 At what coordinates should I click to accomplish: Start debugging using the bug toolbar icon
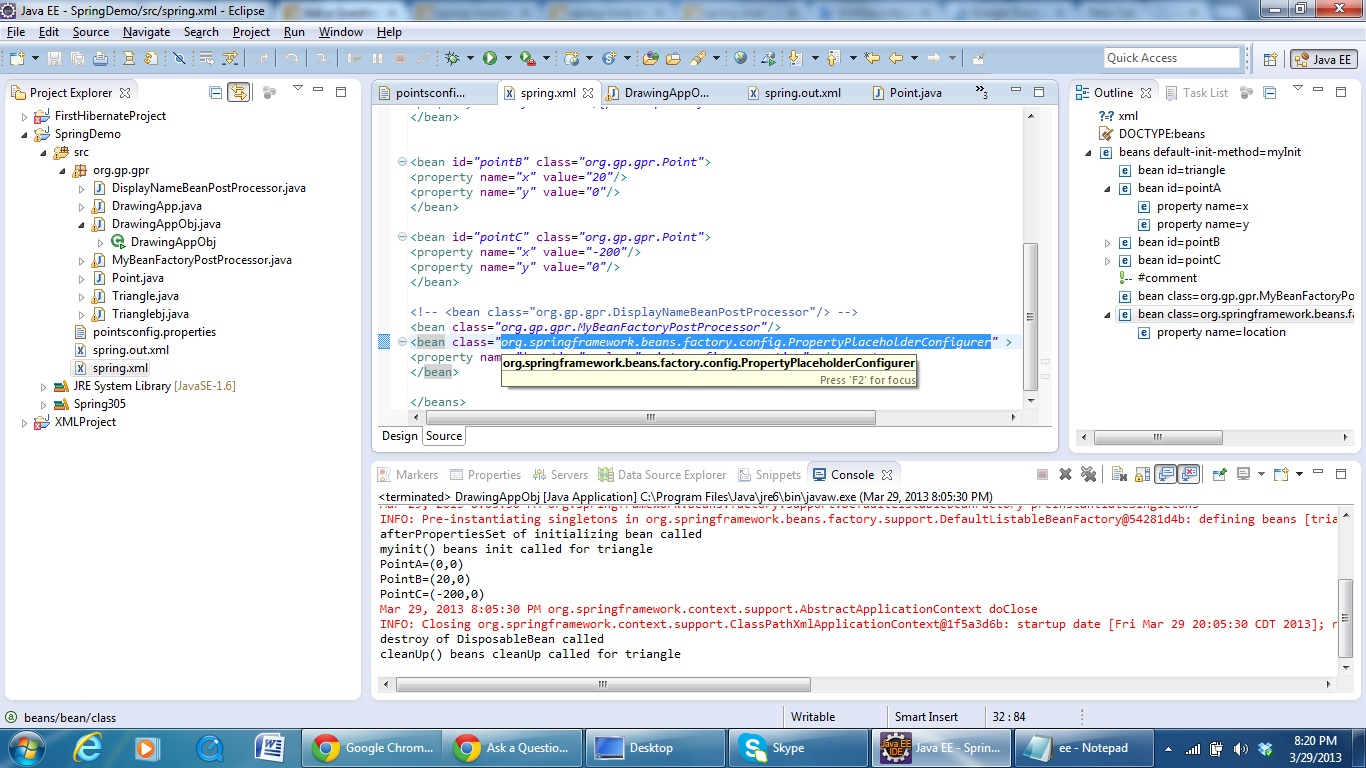[452, 57]
